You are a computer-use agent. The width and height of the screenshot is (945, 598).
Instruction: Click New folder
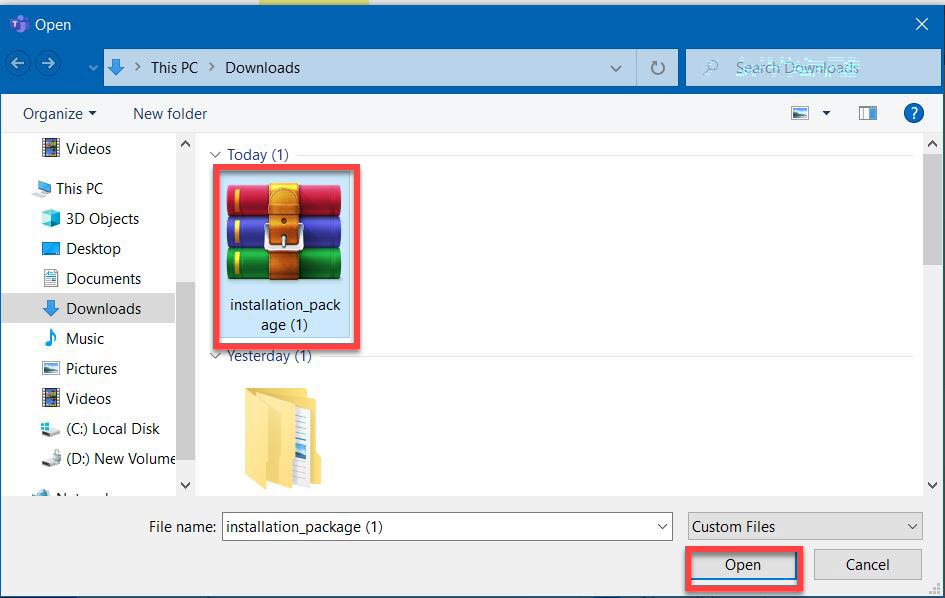click(x=170, y=113)
